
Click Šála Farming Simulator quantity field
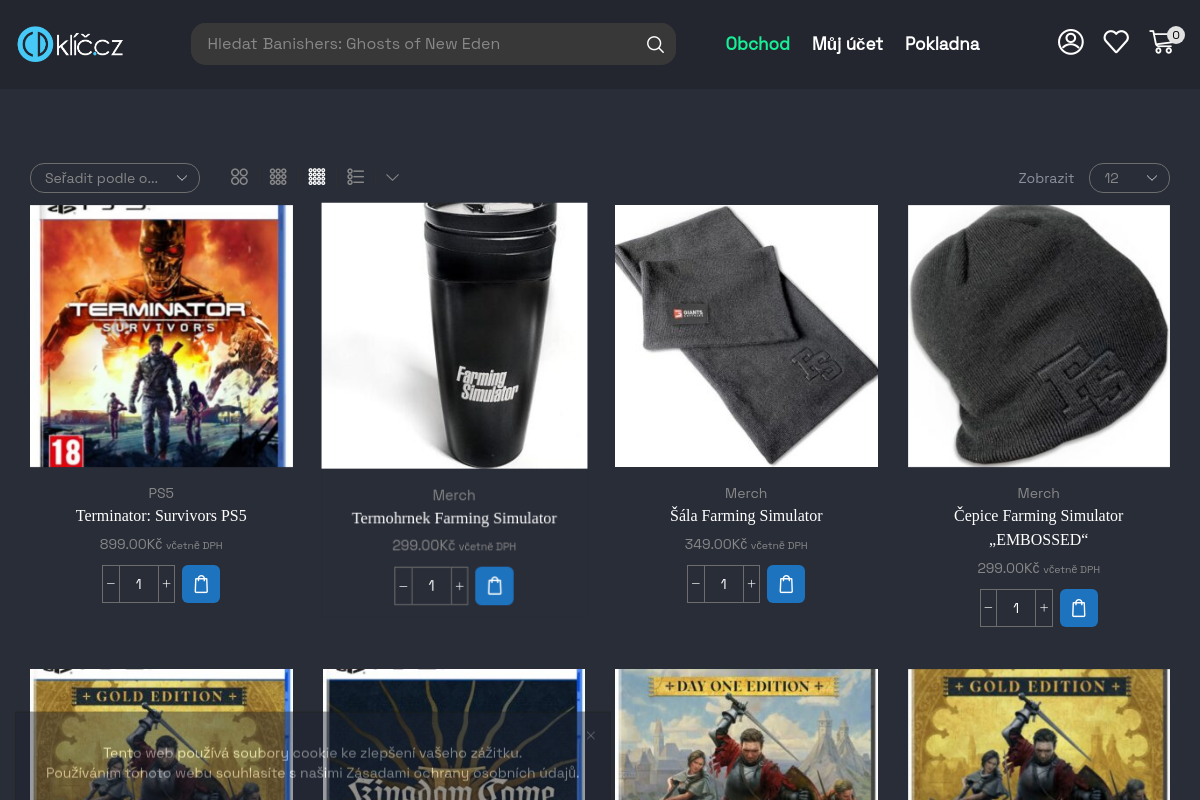pos(724,584)
